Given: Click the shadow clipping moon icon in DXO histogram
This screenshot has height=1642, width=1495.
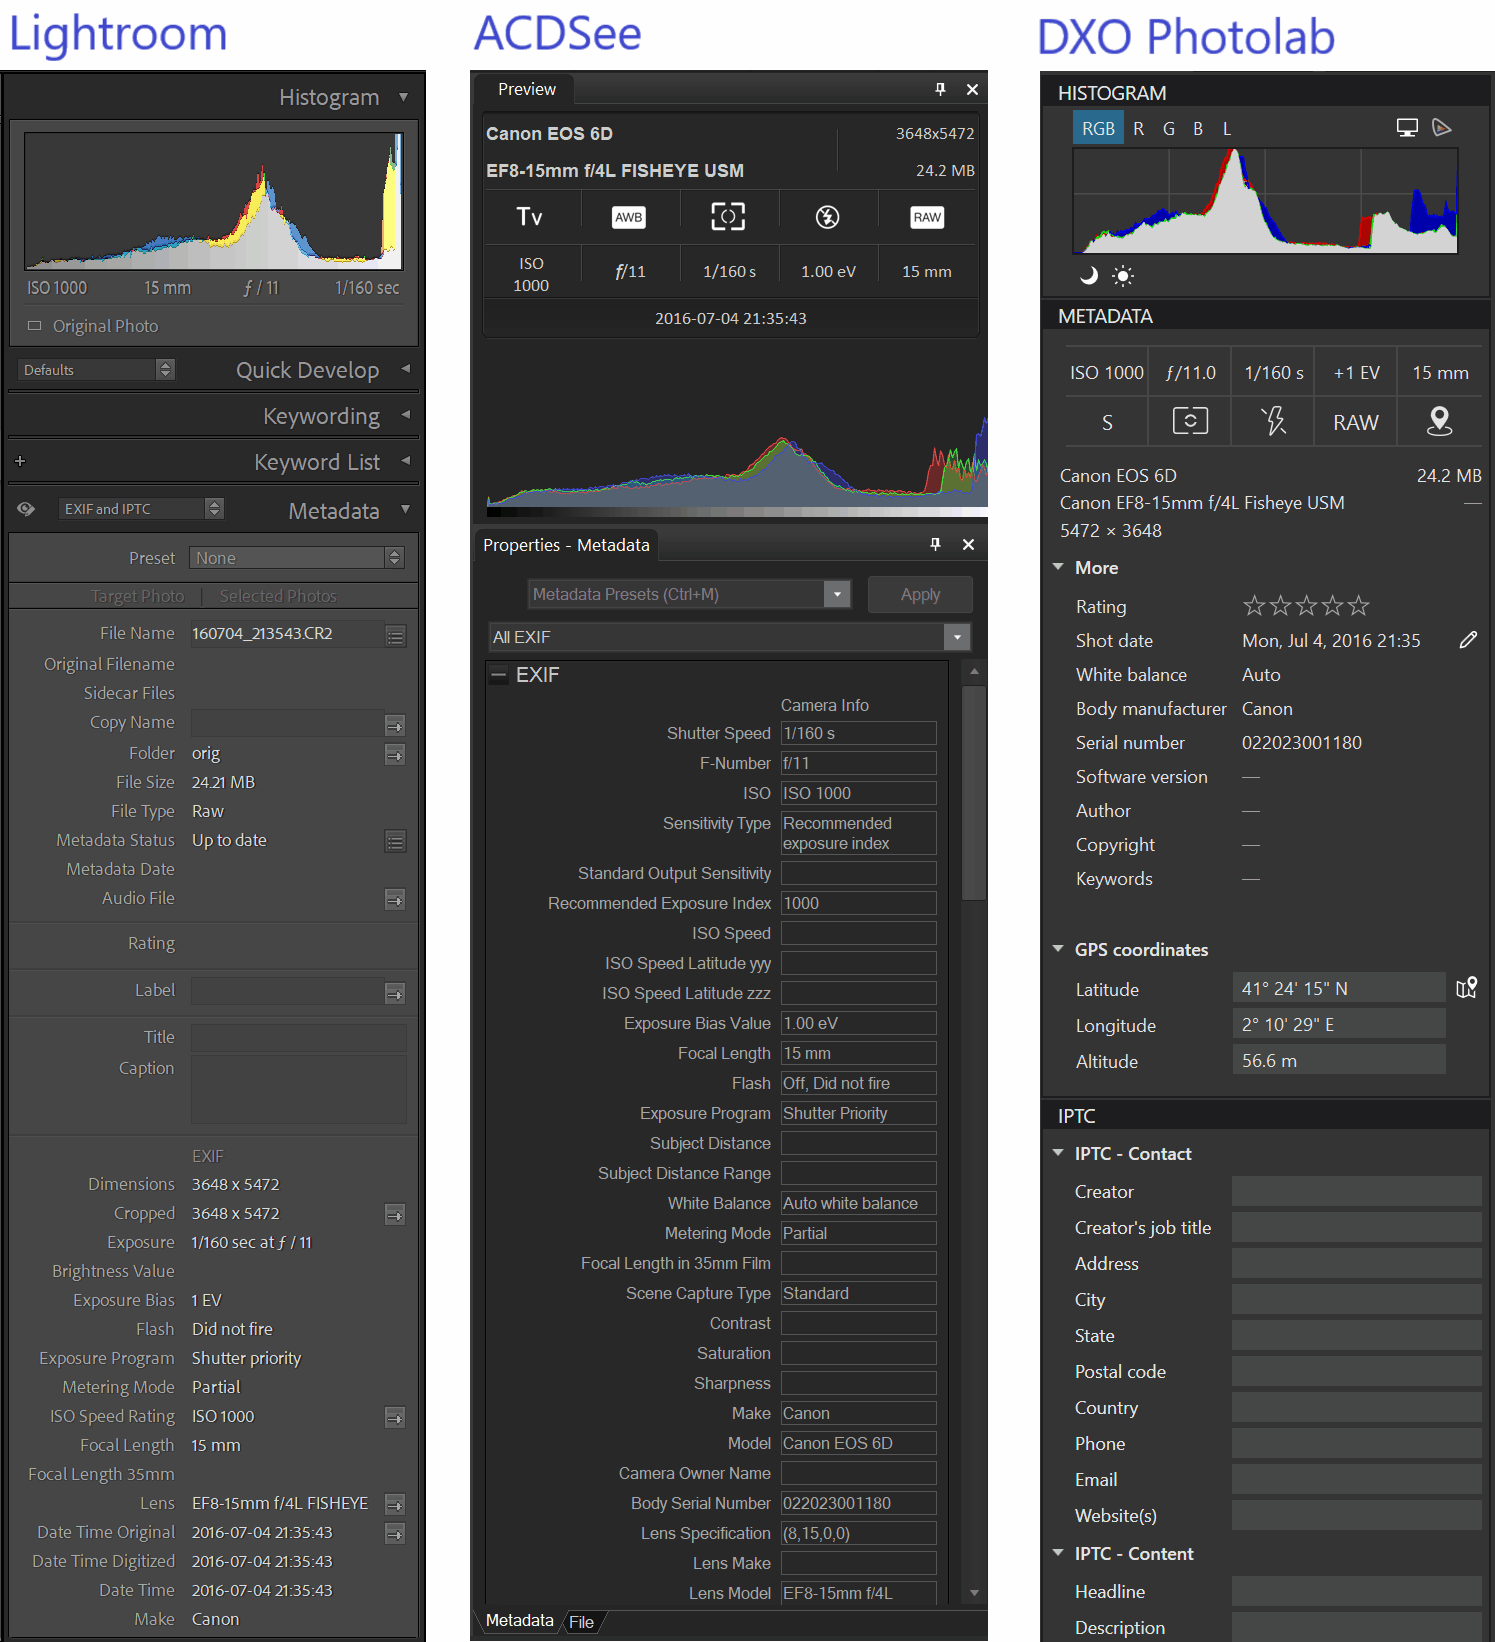Looking at the screenshot, I should (x=1089, y=275).
